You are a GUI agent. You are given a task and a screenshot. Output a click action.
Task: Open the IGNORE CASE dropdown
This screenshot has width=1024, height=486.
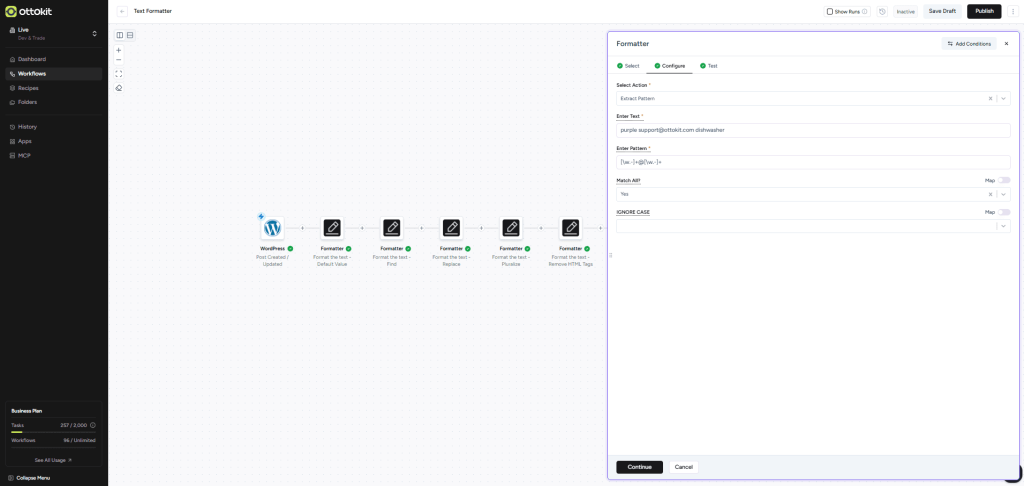(1004, 226)
